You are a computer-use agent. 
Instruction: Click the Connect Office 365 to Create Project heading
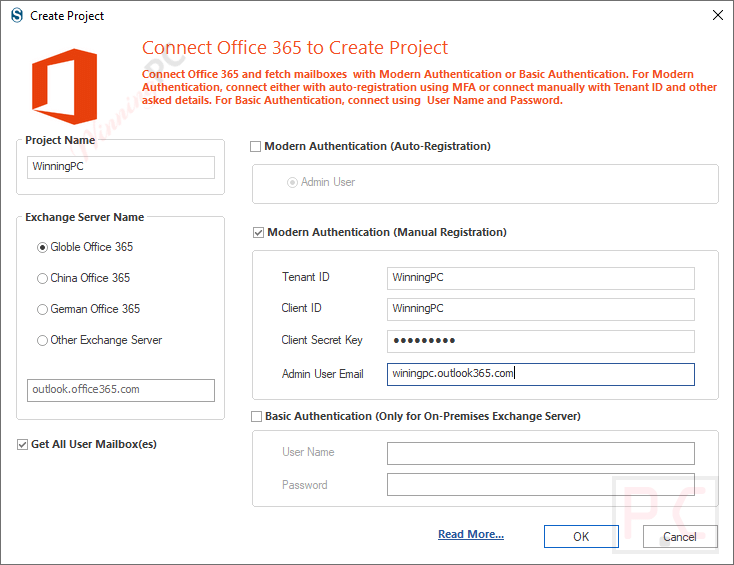pos(295,48)
